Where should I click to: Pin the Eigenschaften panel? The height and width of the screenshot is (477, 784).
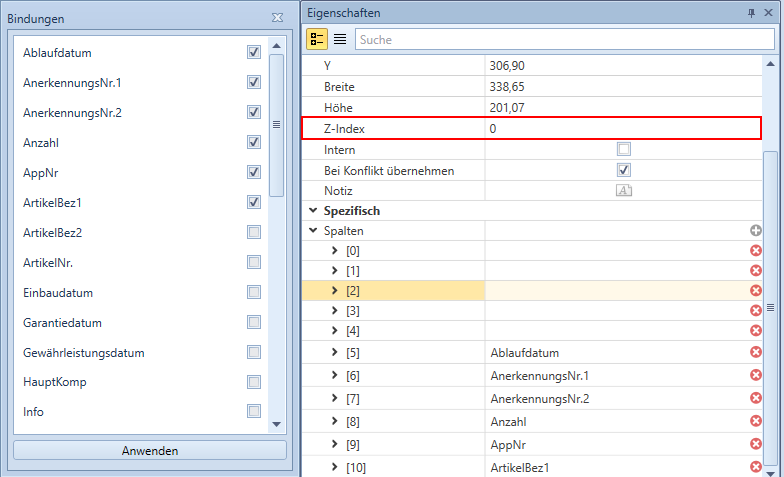pos(751,13)
